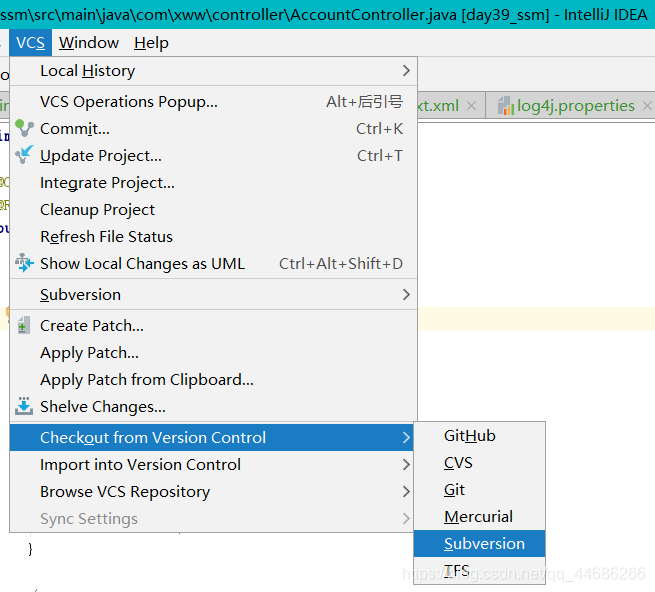Open the Window menu
Screen dimensions: 655x592
pyautogui.click(x=89, y=43)
